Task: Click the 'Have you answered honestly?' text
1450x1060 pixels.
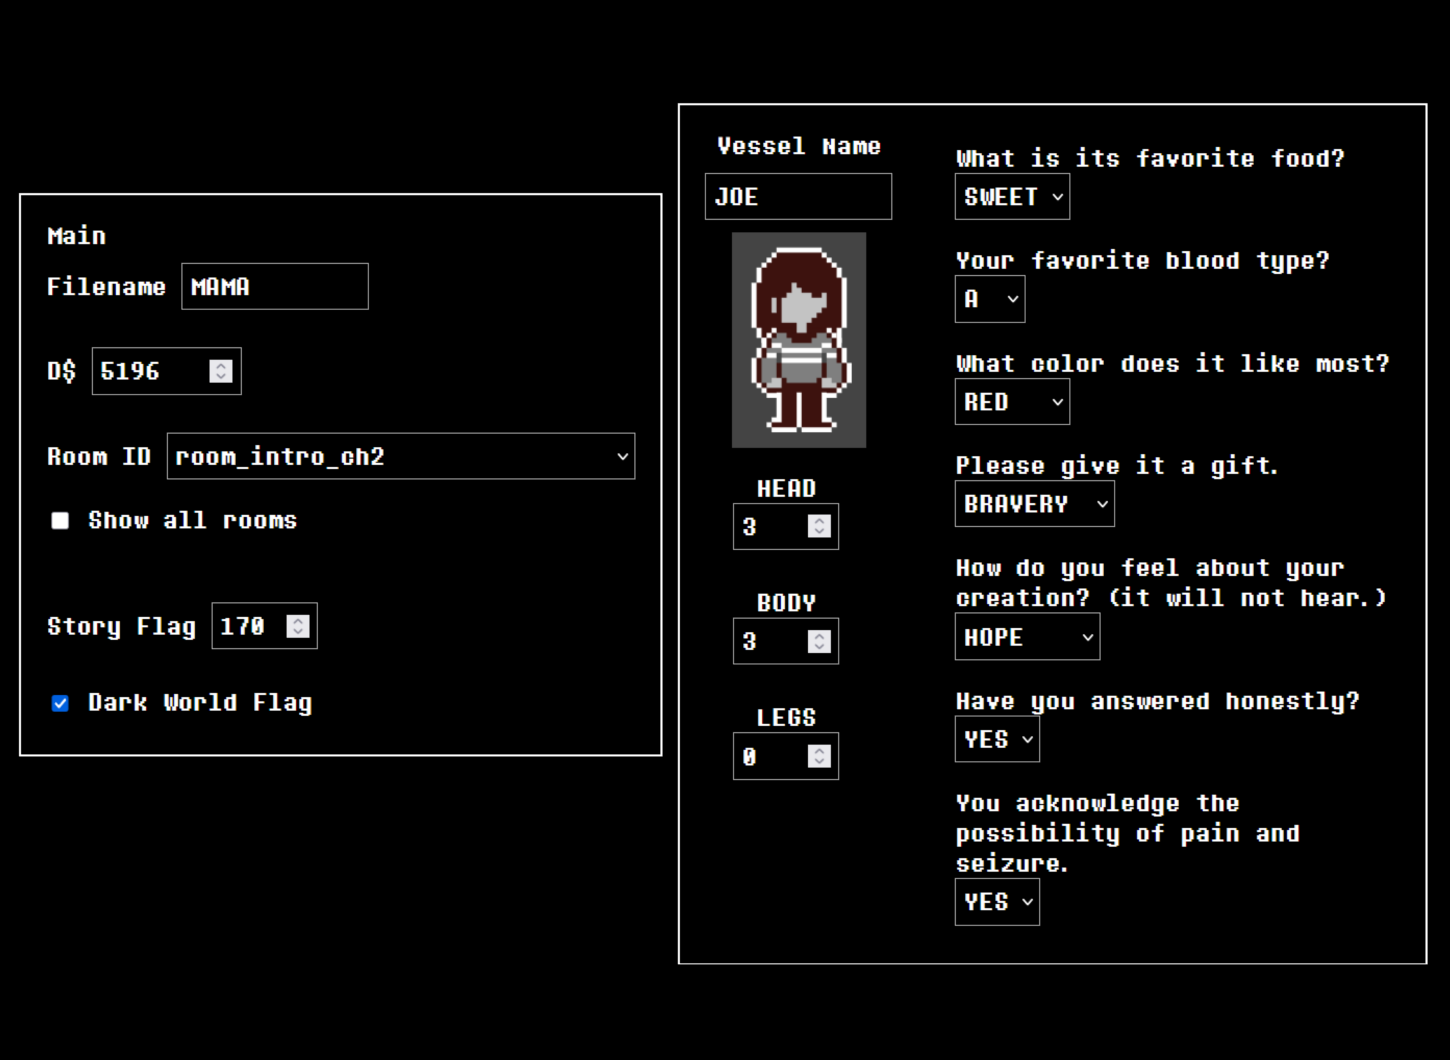Action: pyautogui.click(x=1157, y=701)
